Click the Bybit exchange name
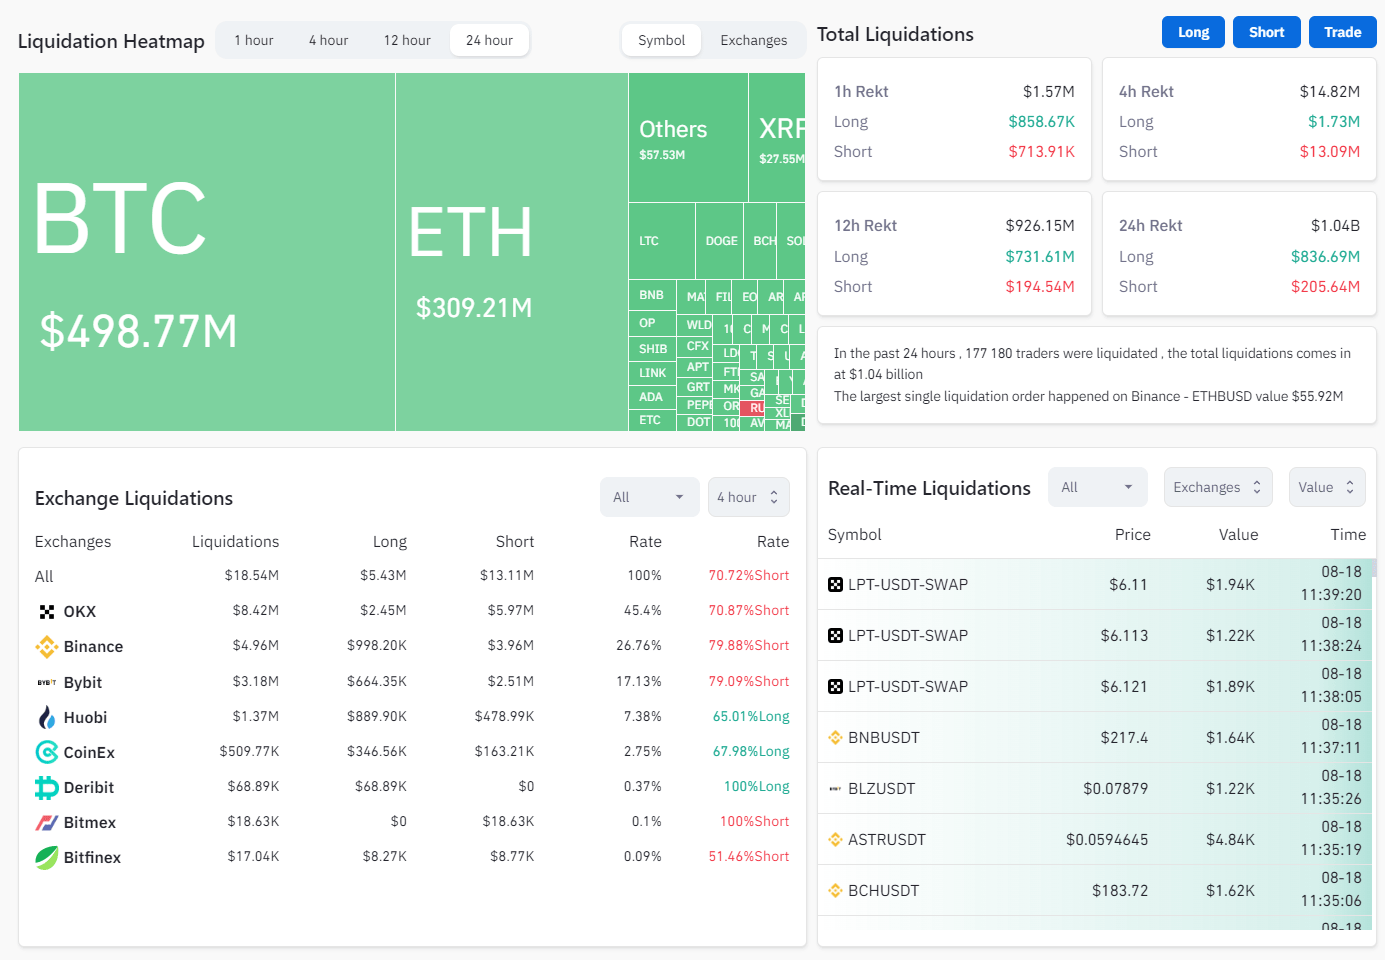Viewport: 1385px width, 960px height. pos(83,682)
